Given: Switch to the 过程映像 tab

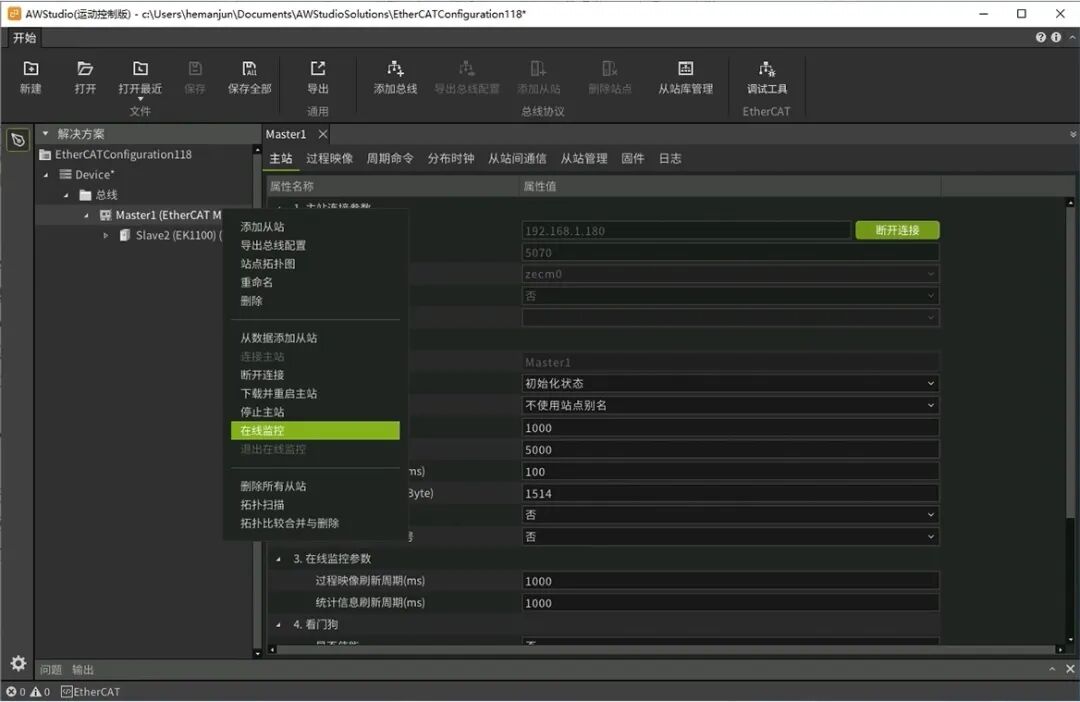Looking at the screenshot, I should tap(330, 159).
